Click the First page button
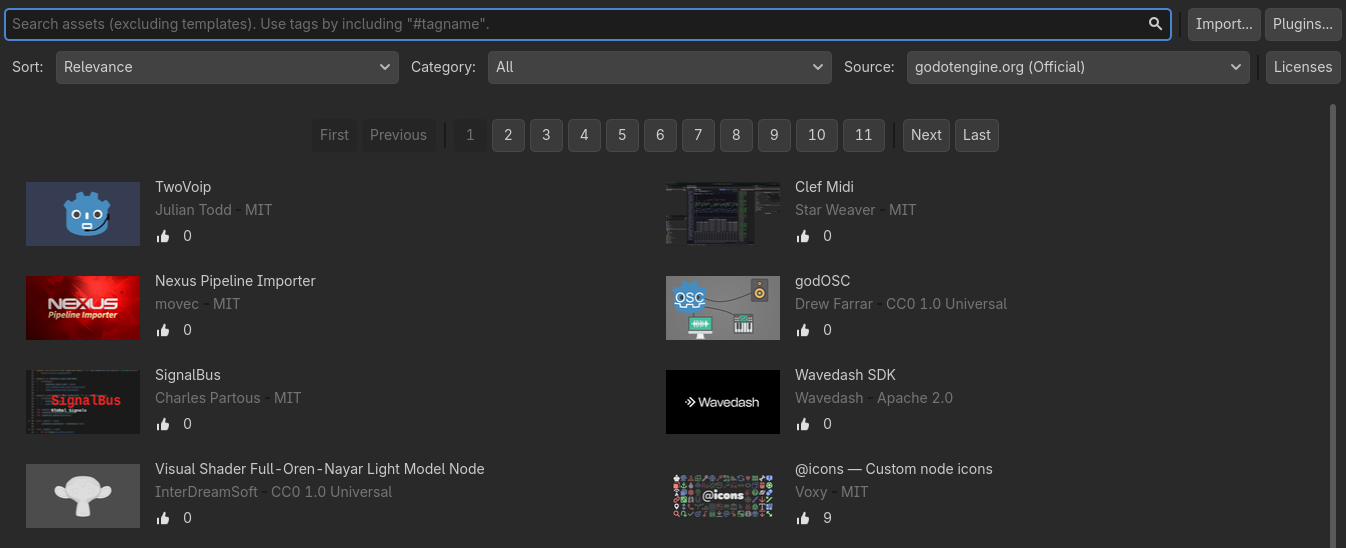Screen dimensions: 1346x548 (335, 135)
